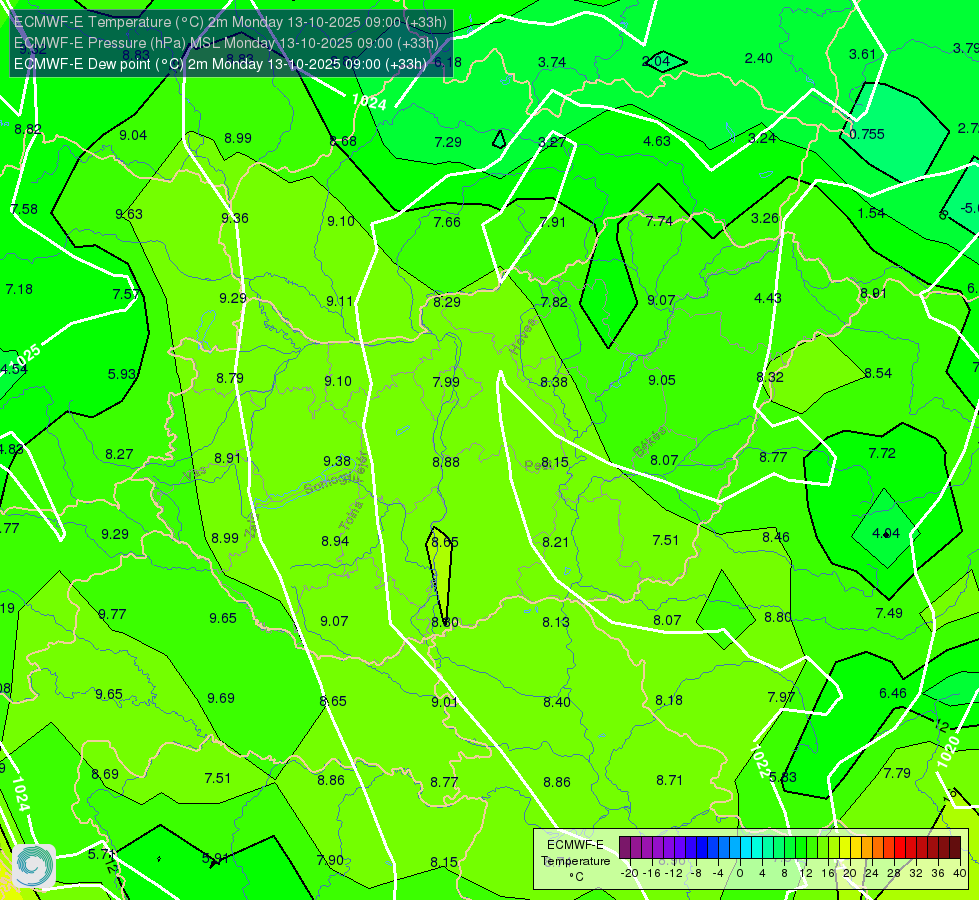Click the dew point value 7.82

pyautogui.click(x=554, y=302)
